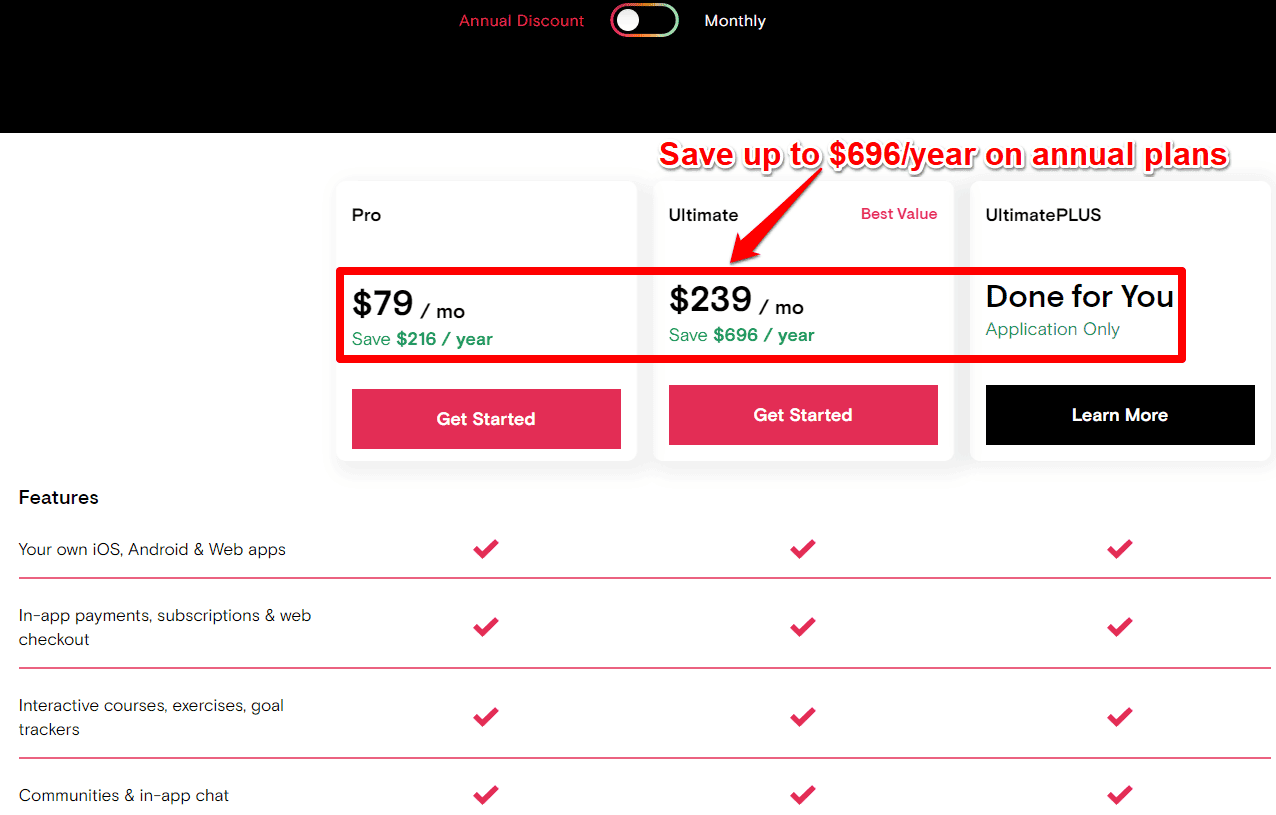Click the Communities & in-app chat feature label
The width and height of the screenshot is (1276, 815).
click(124, 796)
